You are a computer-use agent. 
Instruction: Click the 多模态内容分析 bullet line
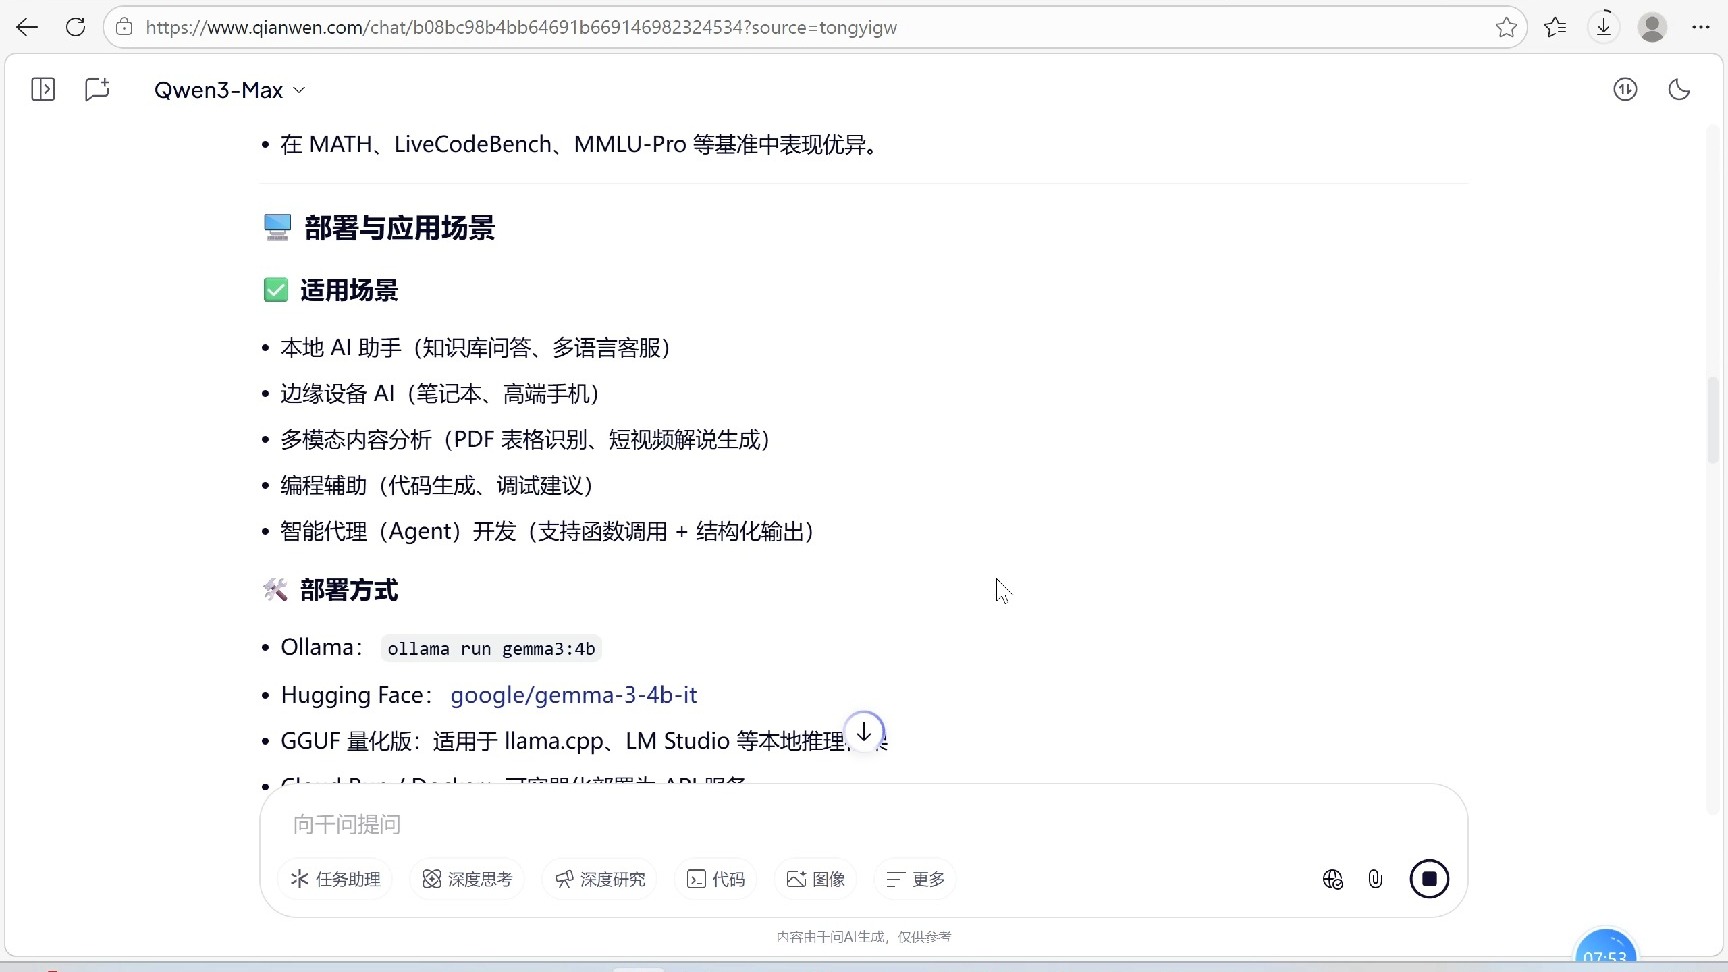[x=526, y=440]
